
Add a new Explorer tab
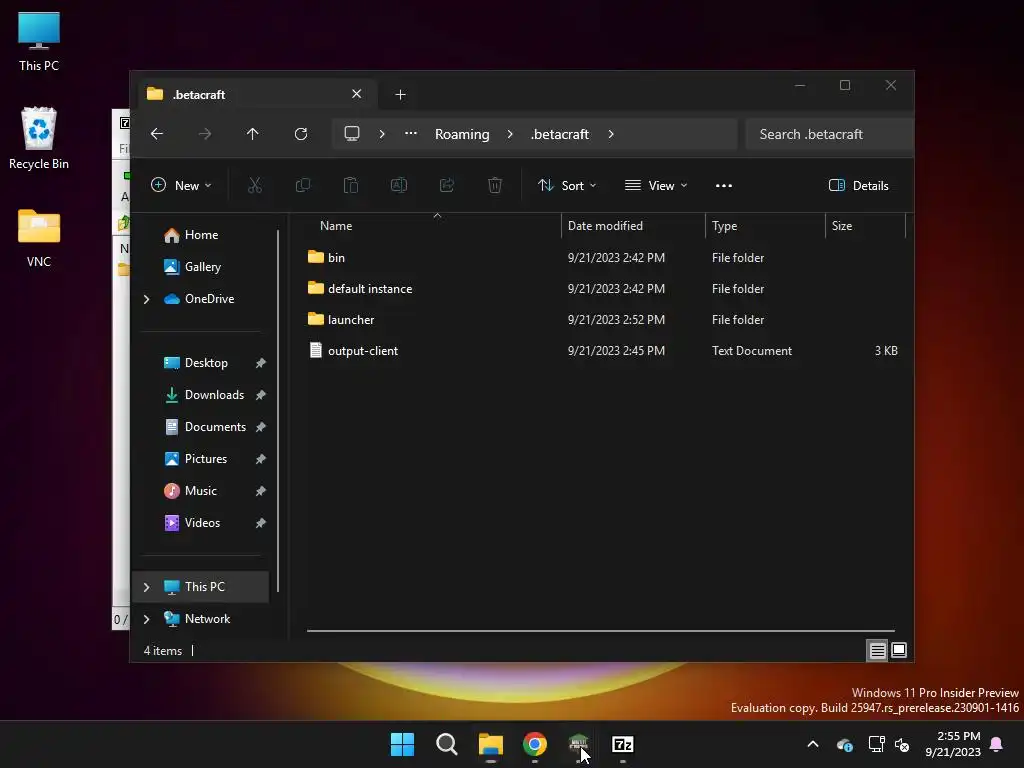[400, 95]
